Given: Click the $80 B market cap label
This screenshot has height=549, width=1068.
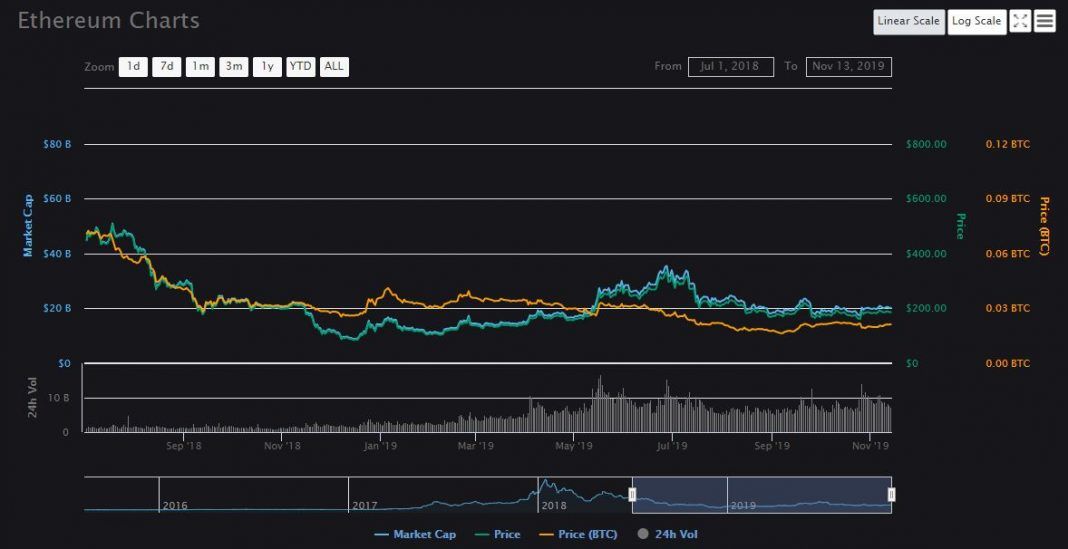Looking at the screenshot, I should 57,144.
